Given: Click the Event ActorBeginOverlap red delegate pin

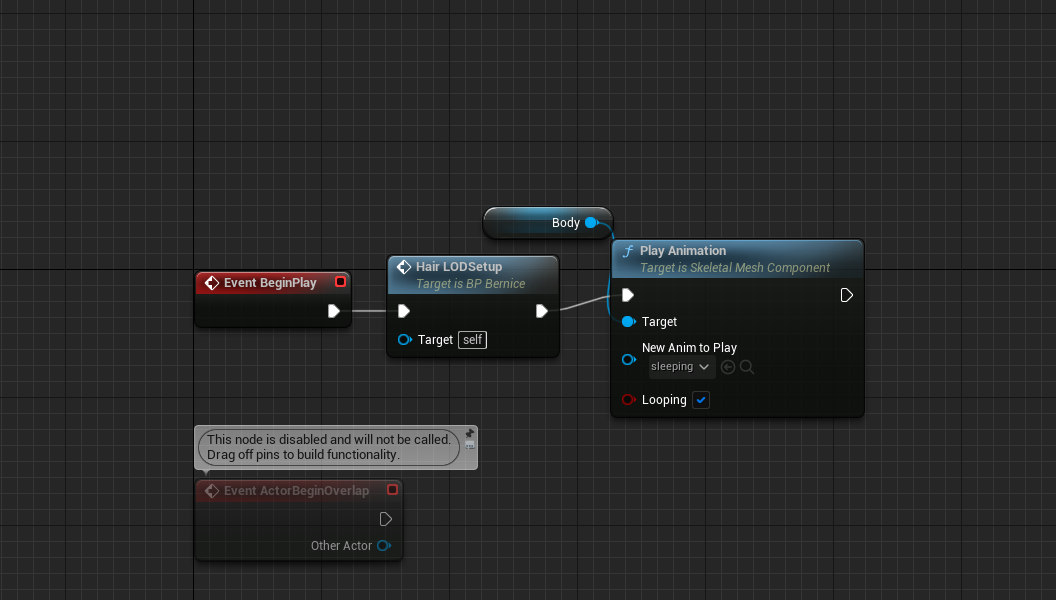Looking at the screenshot, I should pos(393,490).
